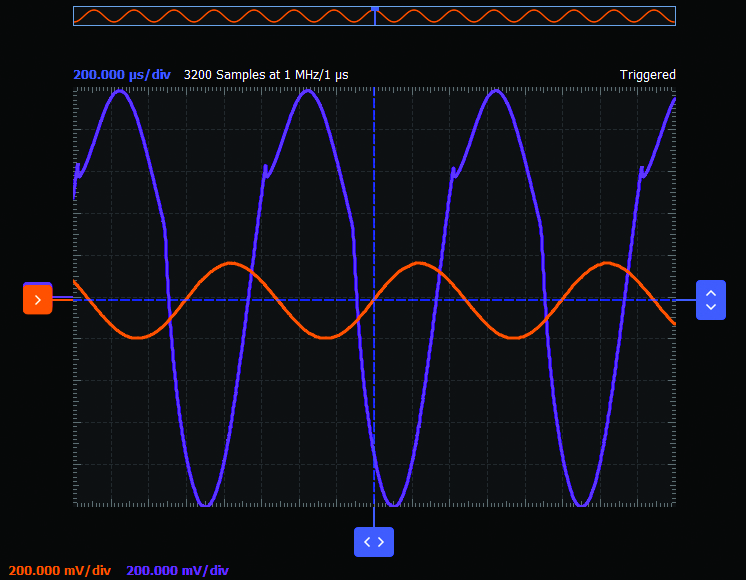Click the leftmost top peak of purple waveform
Screen dimensions: 746x580
pos(121,91)
